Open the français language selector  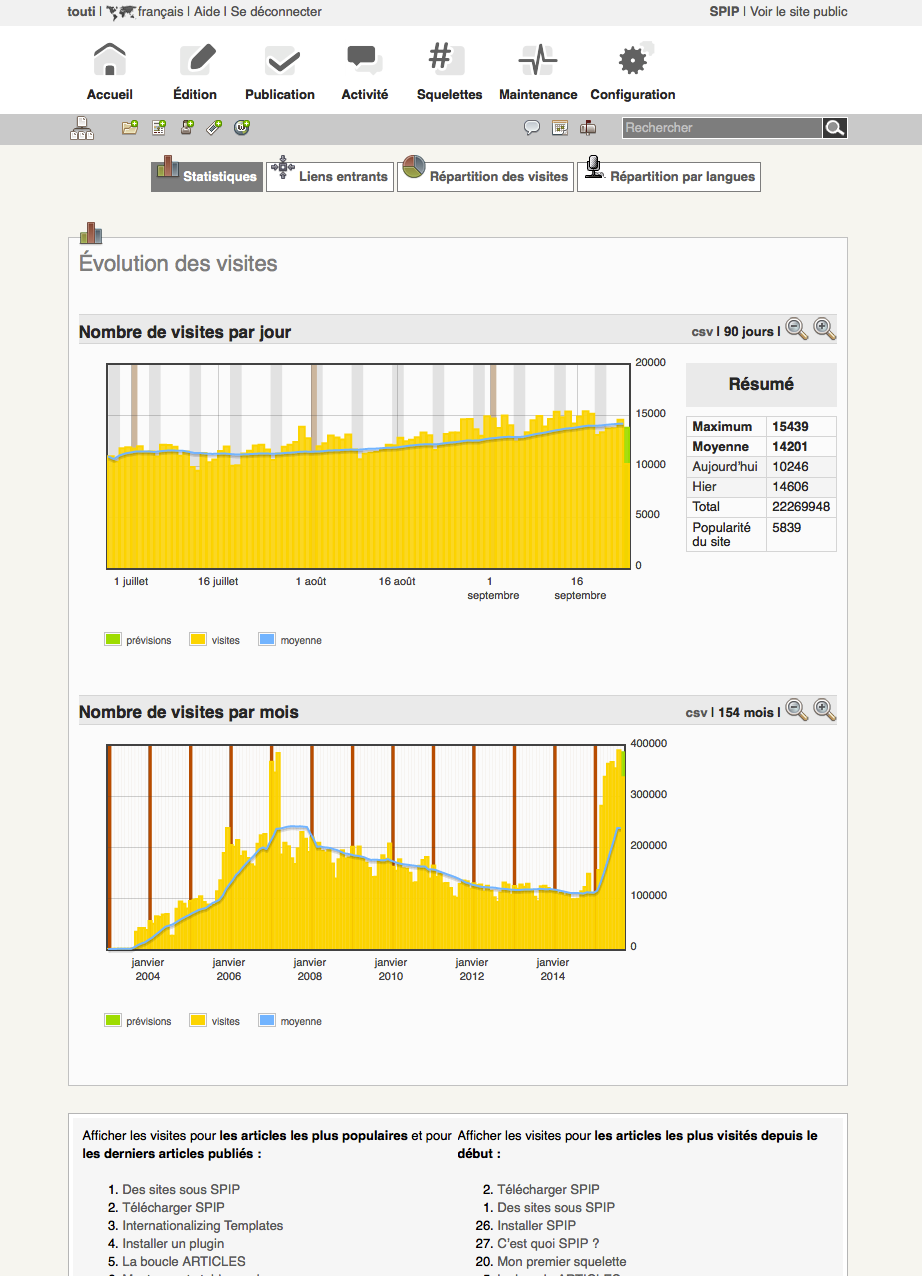click(159, 12)
